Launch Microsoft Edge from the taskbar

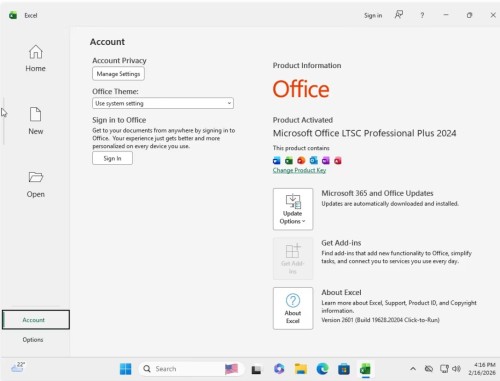click(x=322, y=369)
